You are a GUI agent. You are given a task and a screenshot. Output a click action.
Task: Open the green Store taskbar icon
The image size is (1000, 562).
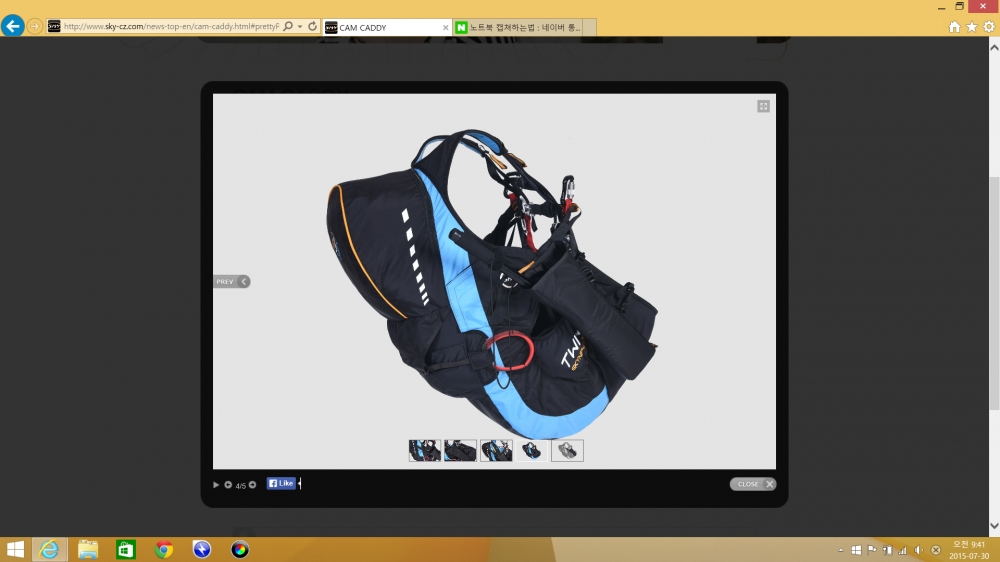(x=126, y=549)
